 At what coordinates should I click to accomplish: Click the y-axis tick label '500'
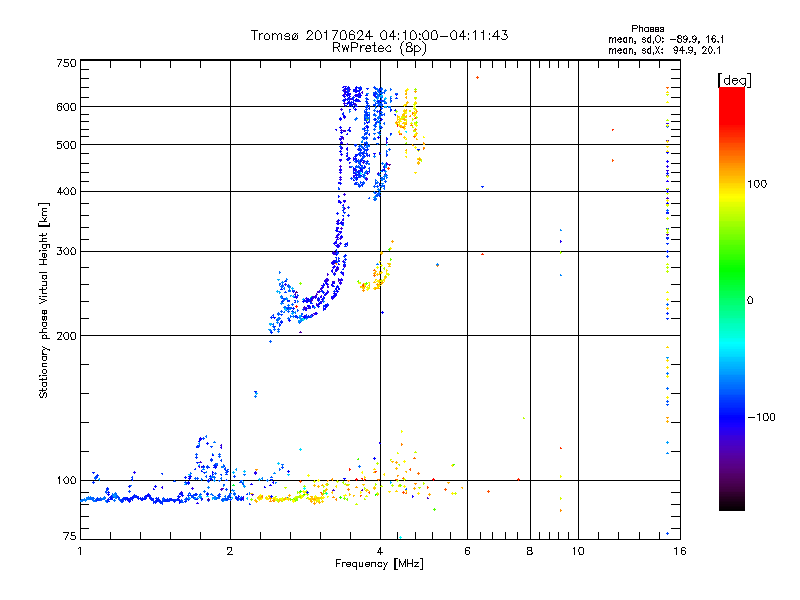point(66,145)
